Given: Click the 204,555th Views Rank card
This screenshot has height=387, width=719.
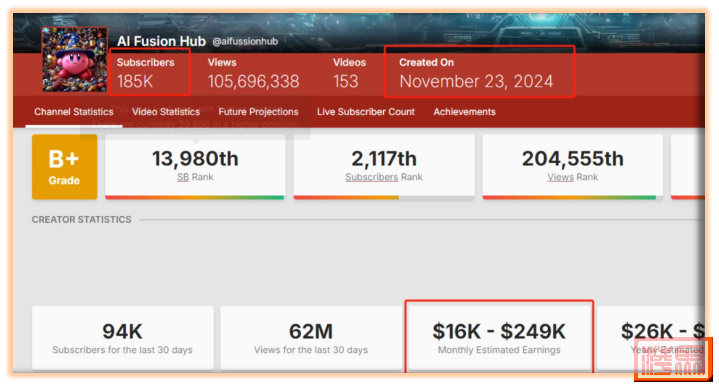Looking at the screenshot, I should (x=573, y=167).
